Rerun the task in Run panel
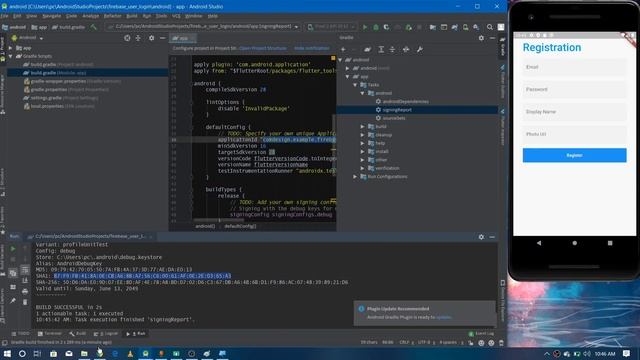Viewport: 640px width, 360px height. click(x=13, y=249)
